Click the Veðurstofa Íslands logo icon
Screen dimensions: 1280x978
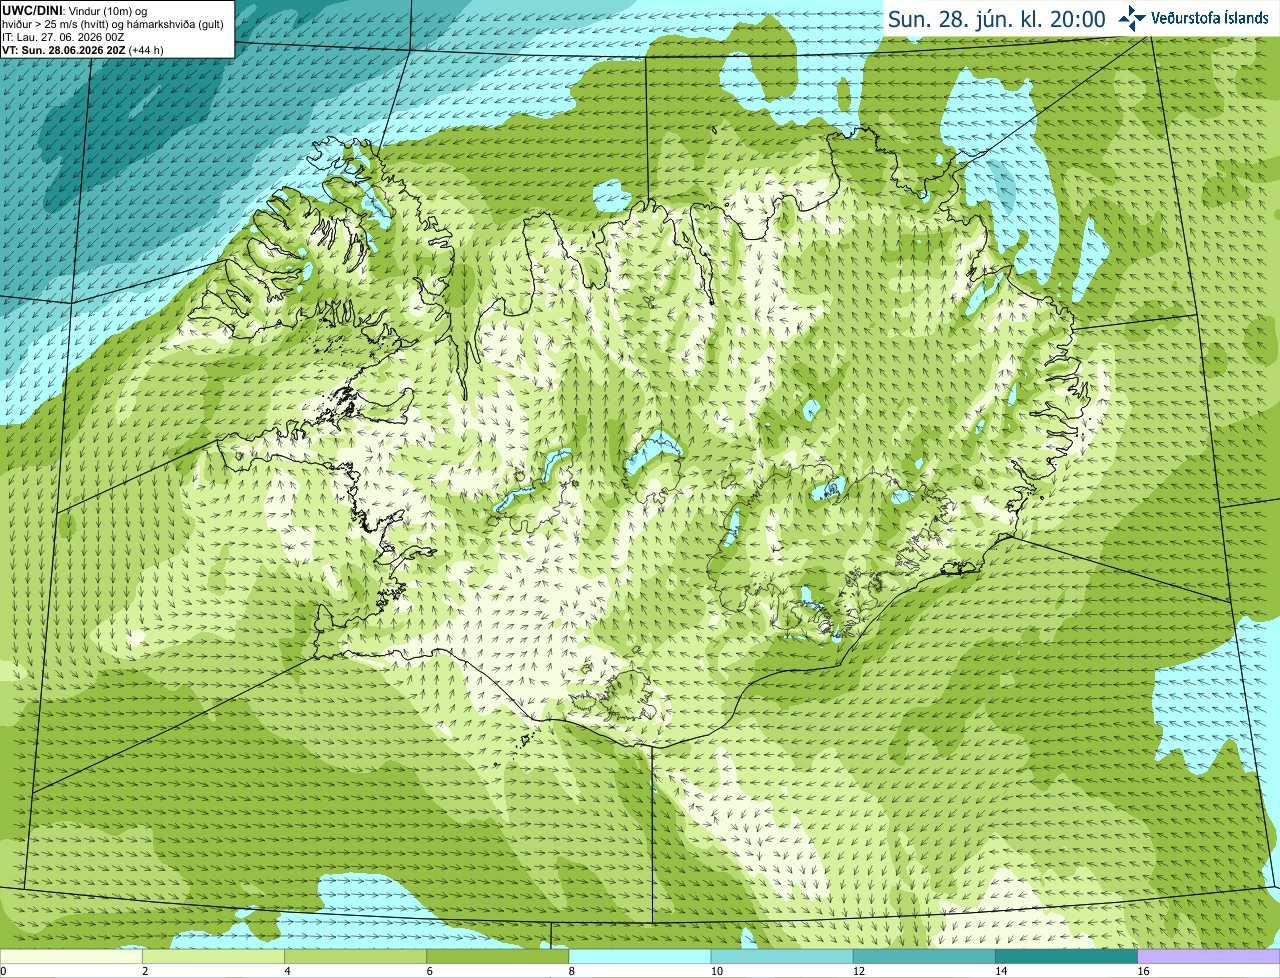click(1132, 18)
